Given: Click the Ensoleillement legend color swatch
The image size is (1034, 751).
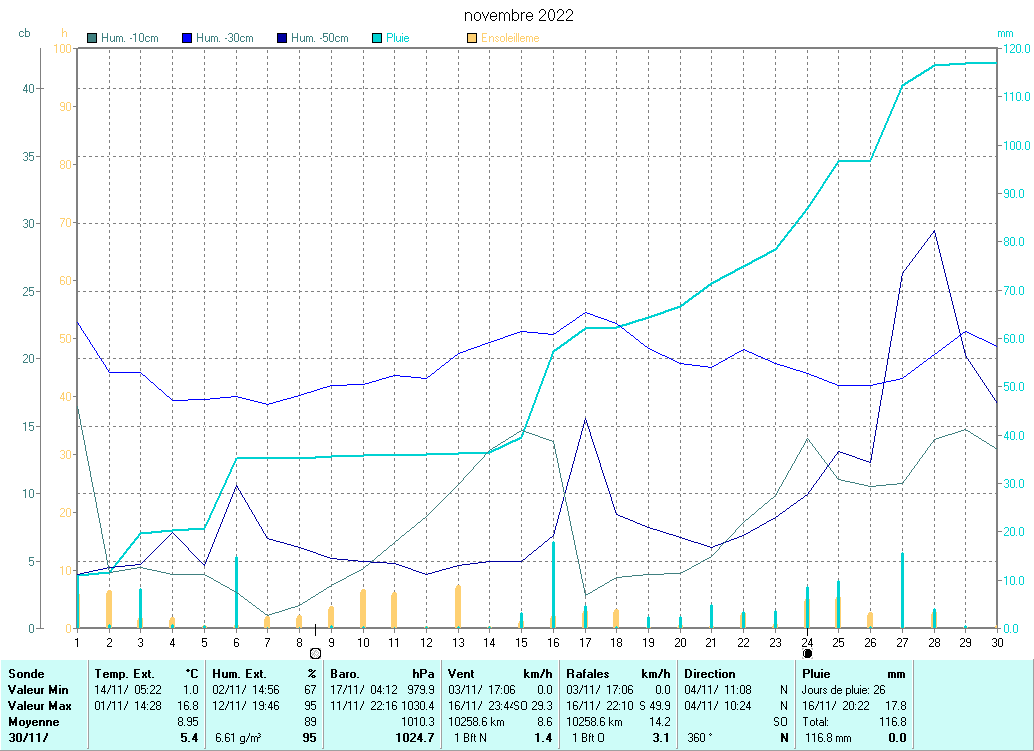Looking at the screenshot, I should click(472, 38).
